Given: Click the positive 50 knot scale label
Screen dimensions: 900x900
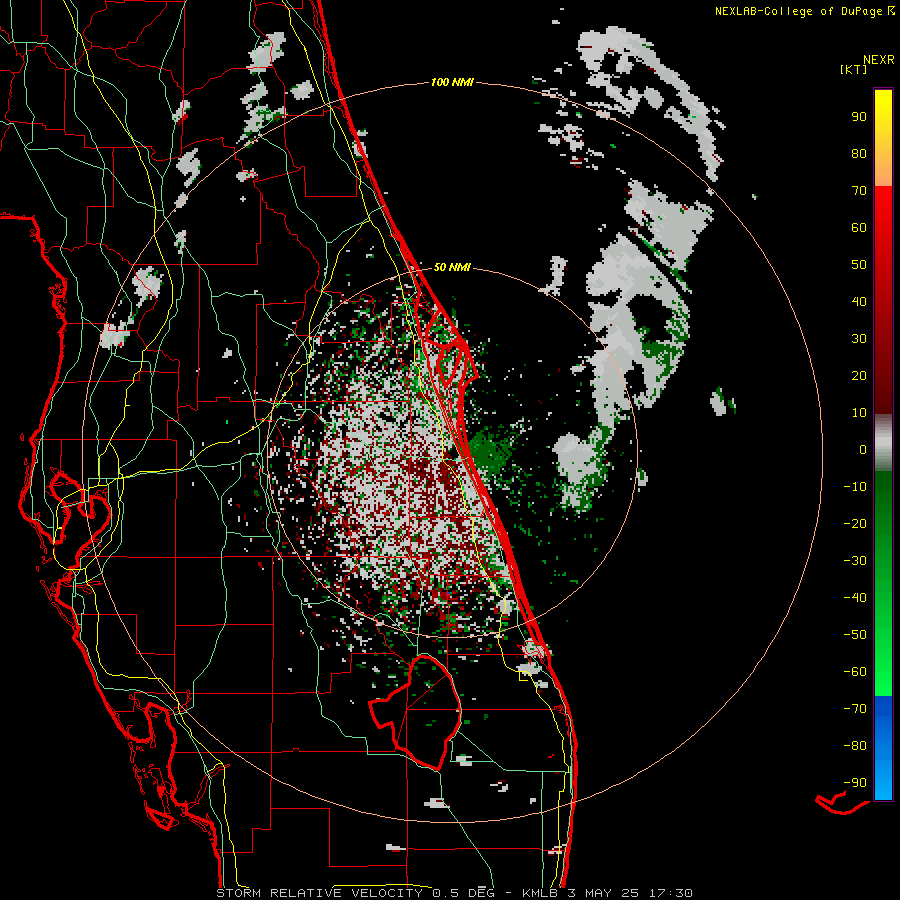Looking at the screenshot, I should [859, 265].
